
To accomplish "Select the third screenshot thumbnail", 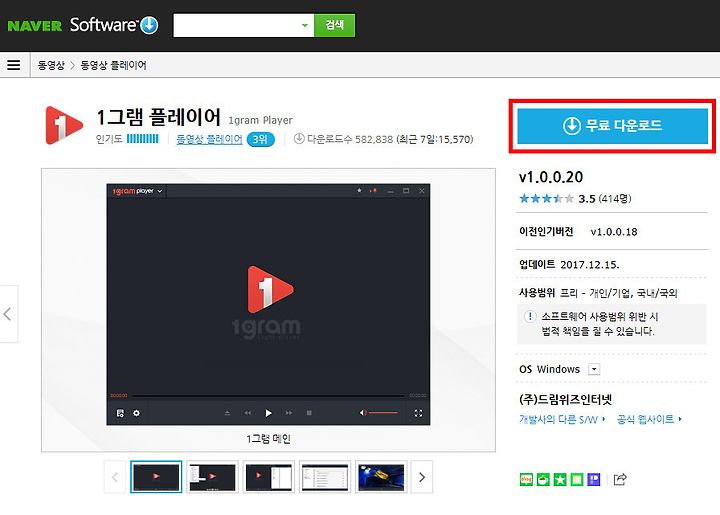I will (x=269, y=477).
